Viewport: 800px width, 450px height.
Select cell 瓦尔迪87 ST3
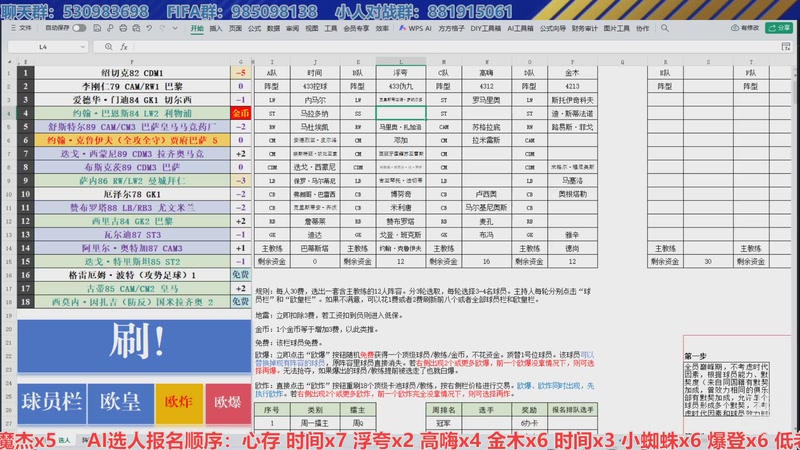[132, 235]
